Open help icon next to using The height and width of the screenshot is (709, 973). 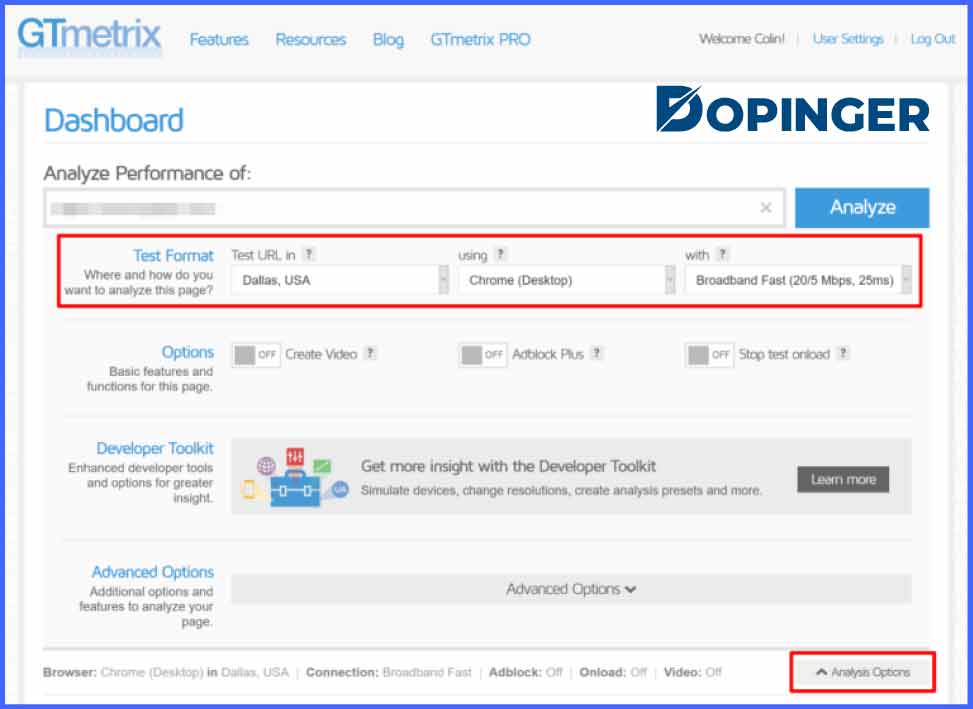point(501,254)
